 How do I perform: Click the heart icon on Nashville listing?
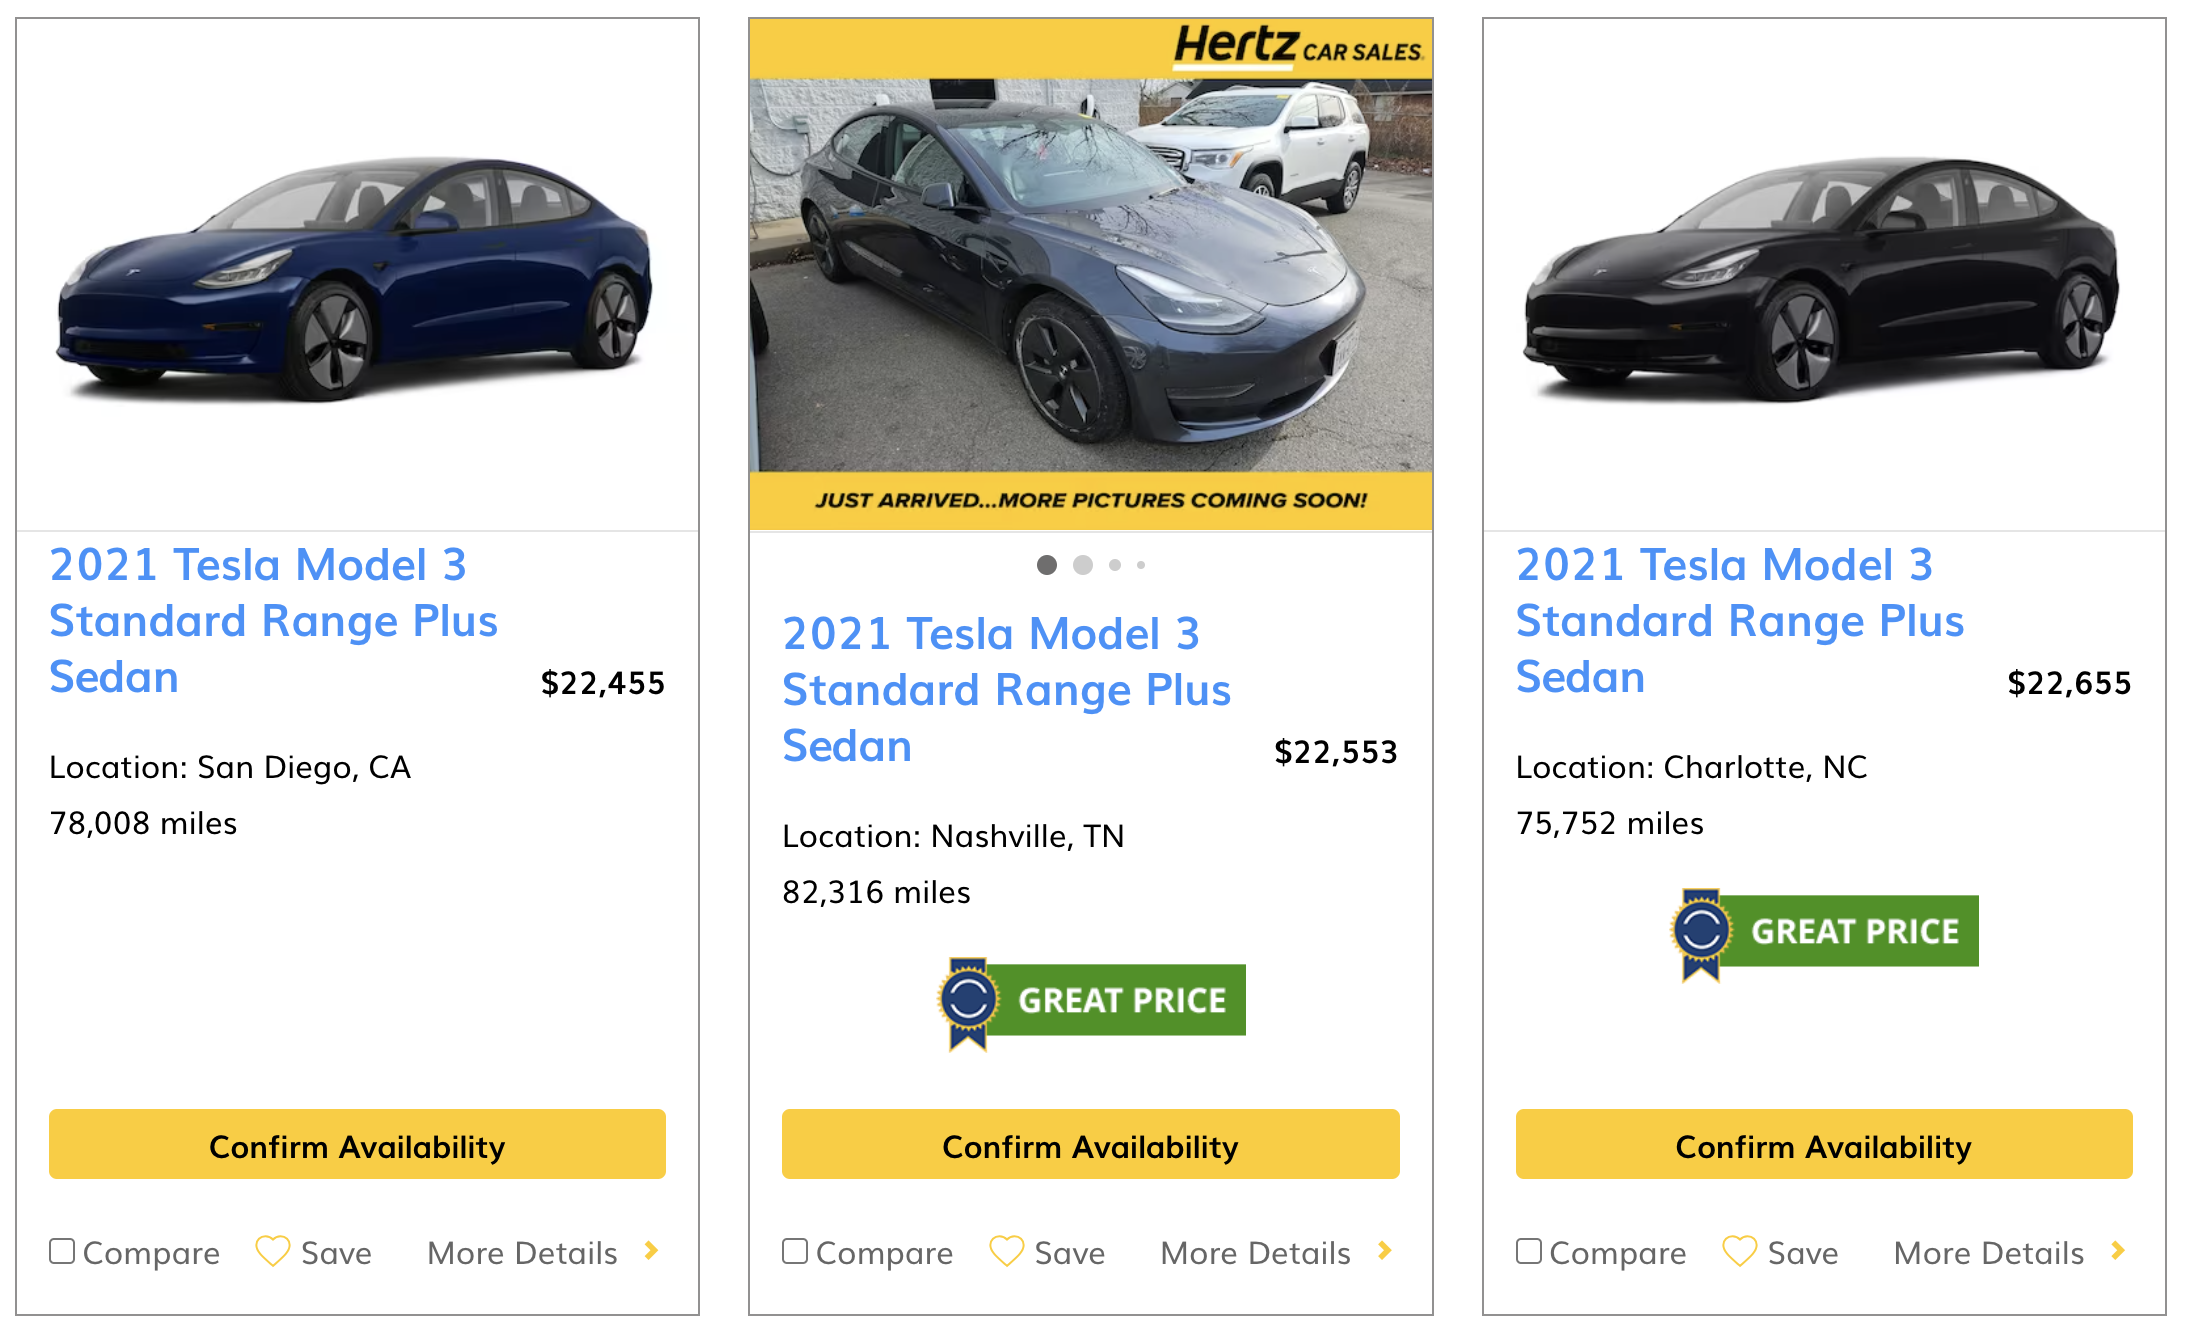1006,1251
